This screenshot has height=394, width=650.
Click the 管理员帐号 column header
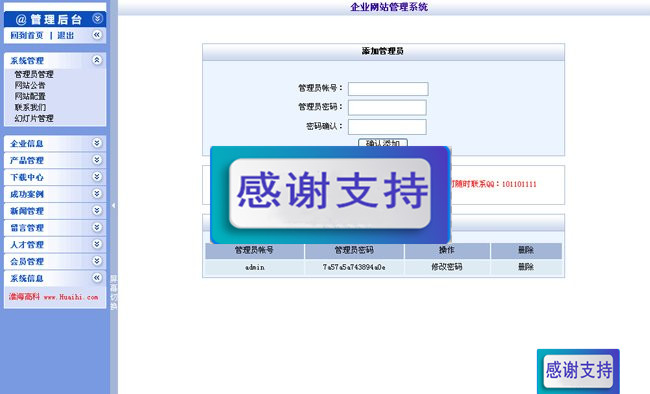[255, 250]
